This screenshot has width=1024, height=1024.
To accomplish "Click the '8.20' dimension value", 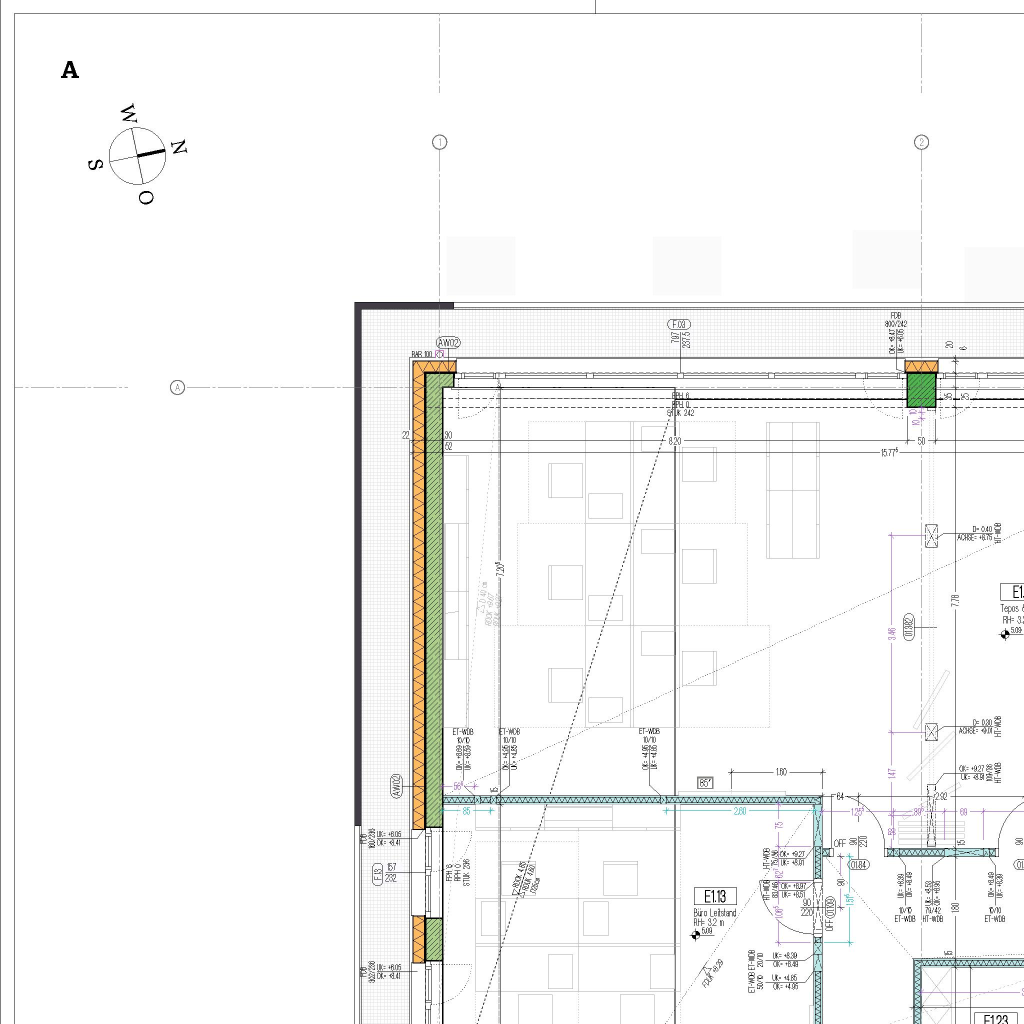I will pos(675,441).
